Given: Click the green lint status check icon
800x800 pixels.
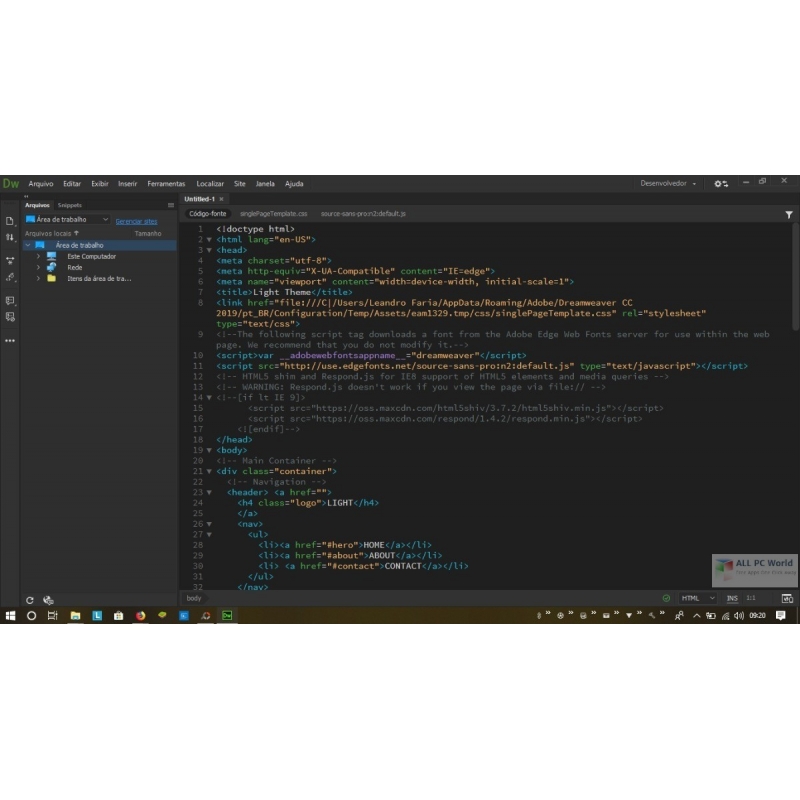Looking at the screenshot, I should point(666,598).
